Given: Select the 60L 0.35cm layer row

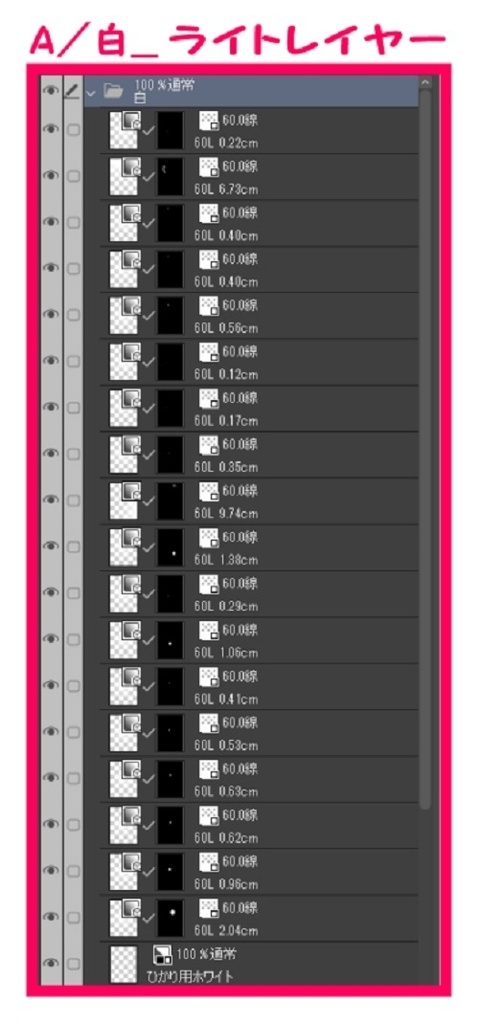Looking at the screenshot, I should pyautogui.click(x=259, y=454).
